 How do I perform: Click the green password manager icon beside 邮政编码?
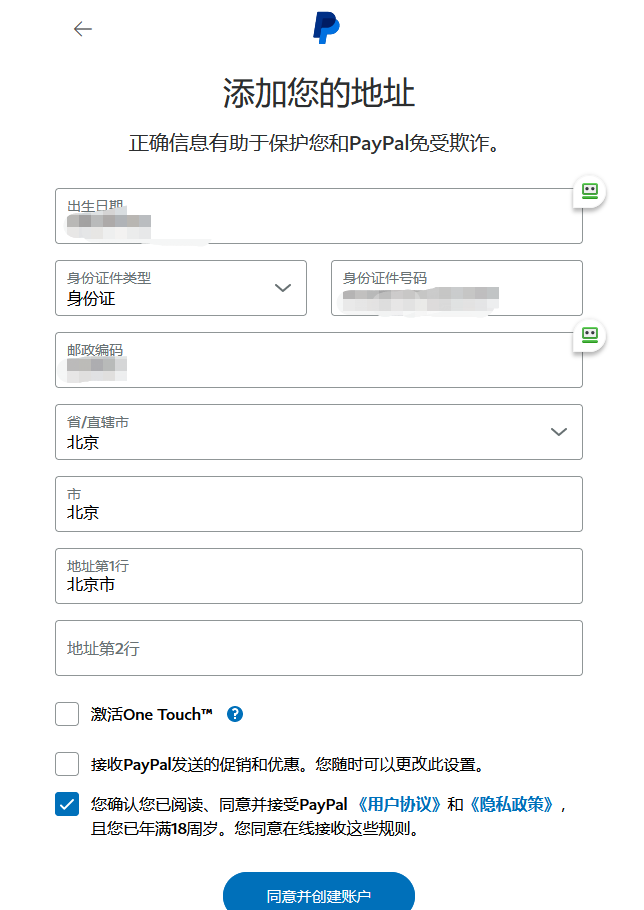click(x=590, y=336)
